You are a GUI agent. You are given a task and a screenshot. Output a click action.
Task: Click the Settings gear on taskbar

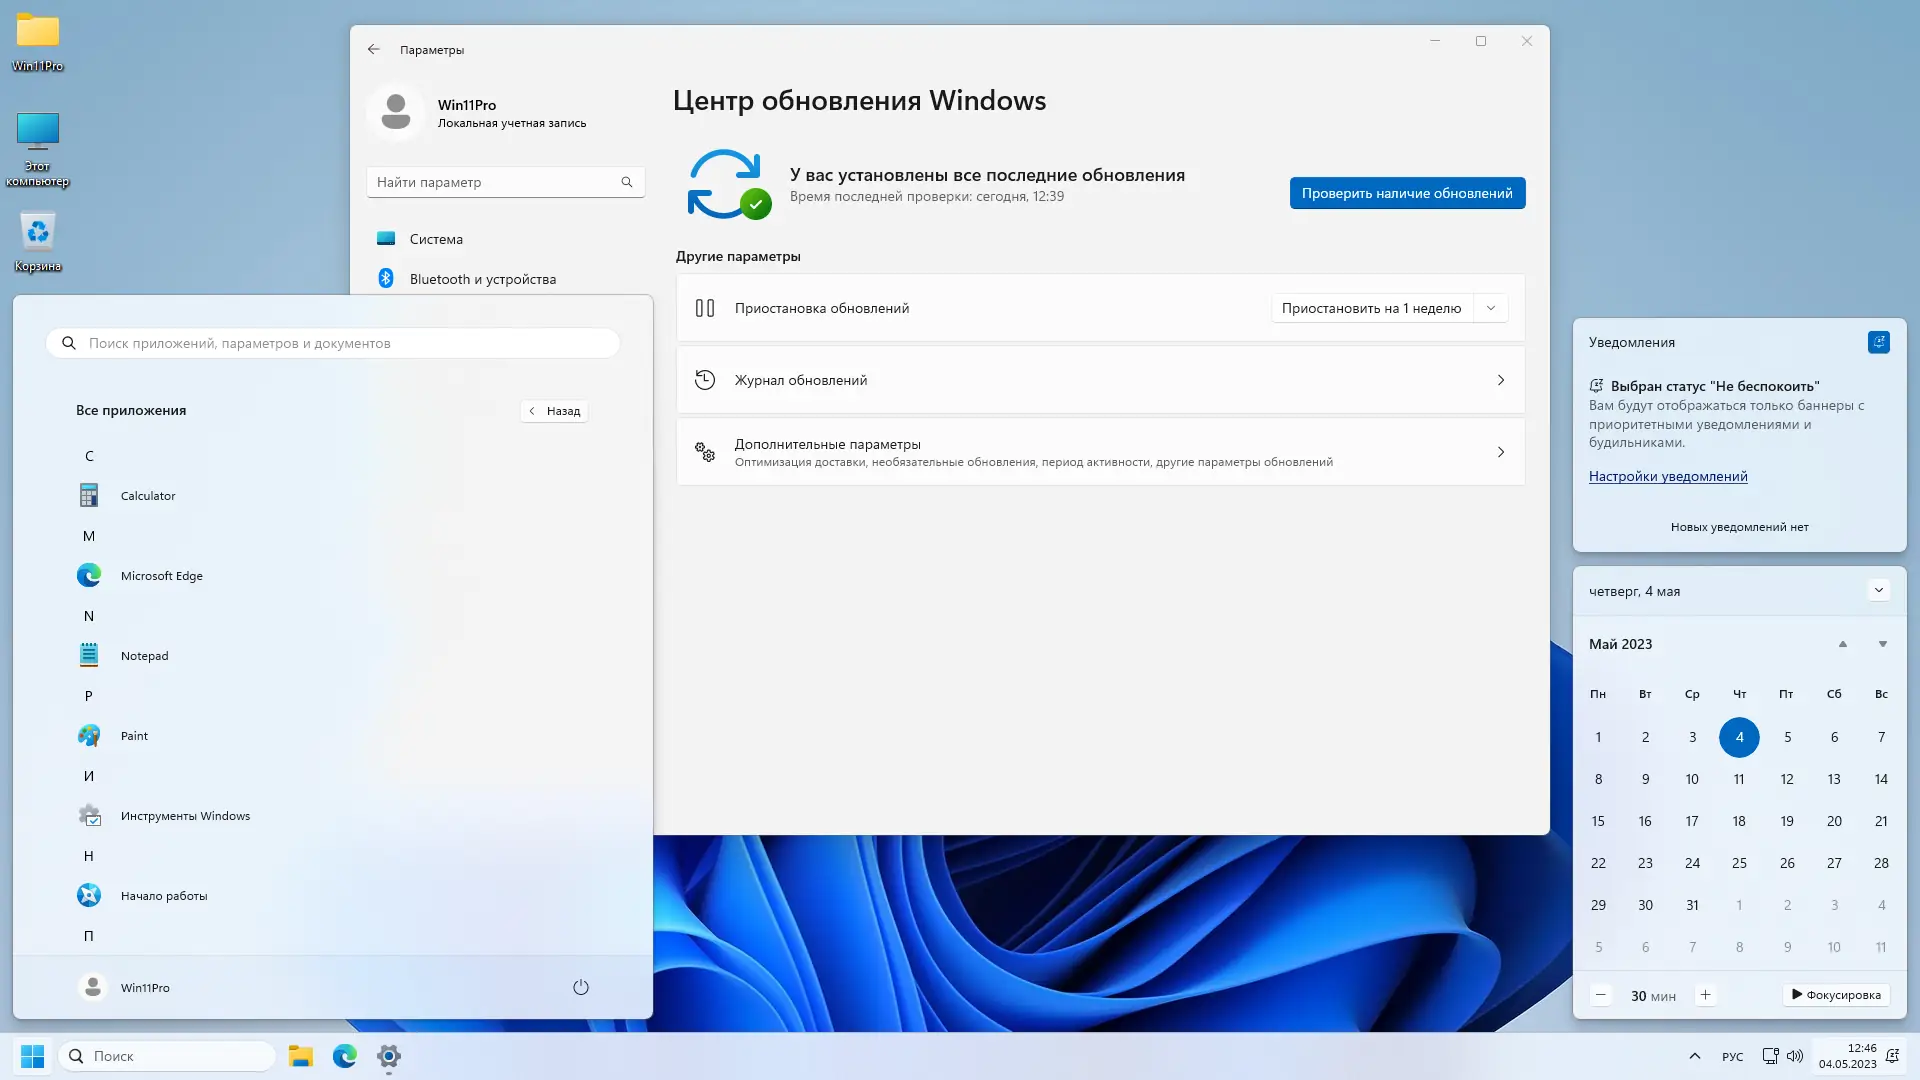click(389, 1056)
